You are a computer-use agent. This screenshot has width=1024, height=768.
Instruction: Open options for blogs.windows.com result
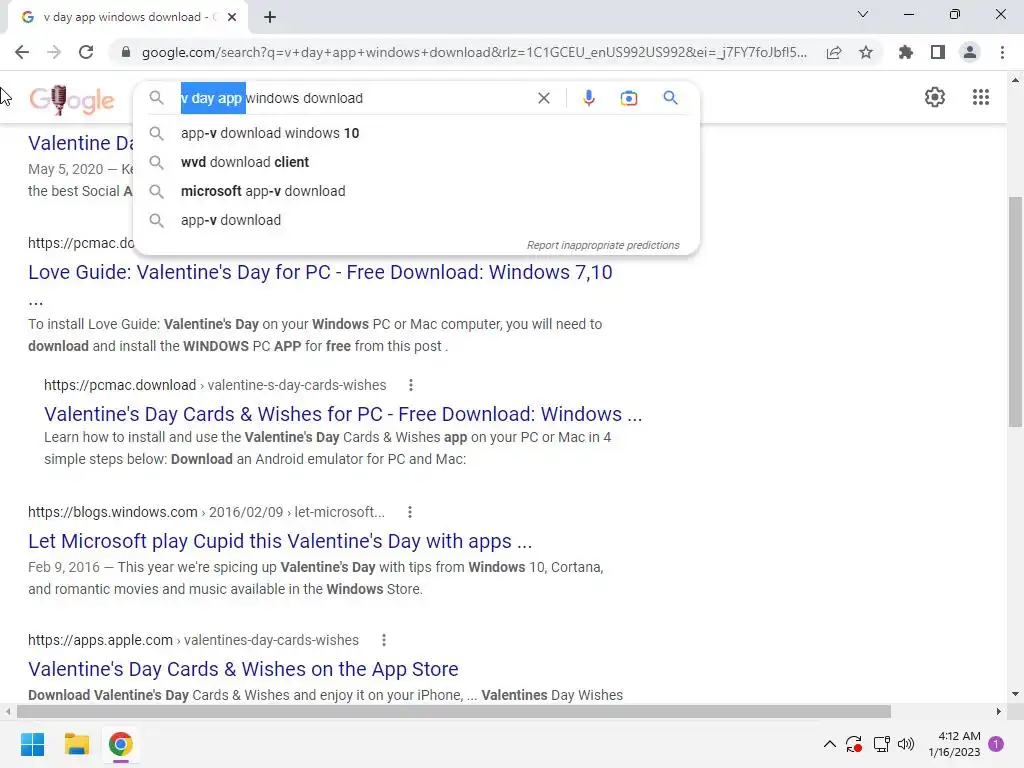410,512
